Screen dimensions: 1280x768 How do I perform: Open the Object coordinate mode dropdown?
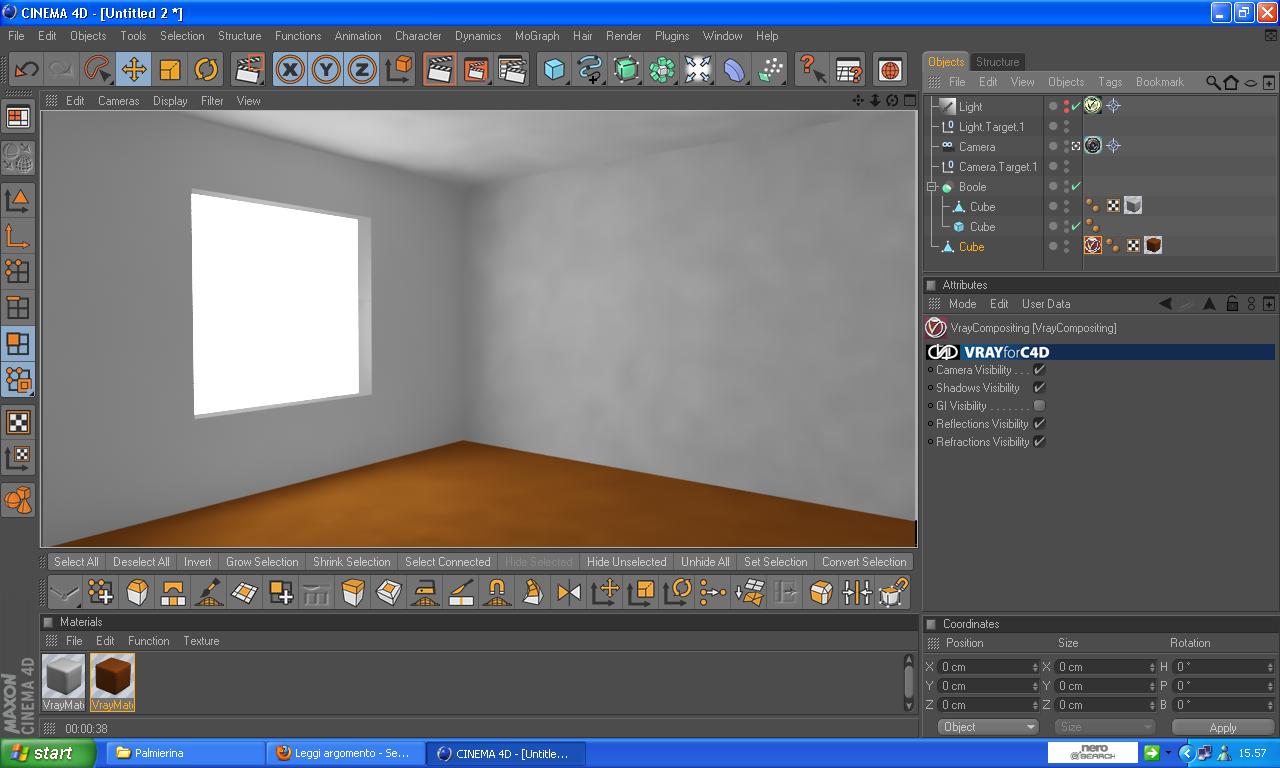[x=989, y=727]
